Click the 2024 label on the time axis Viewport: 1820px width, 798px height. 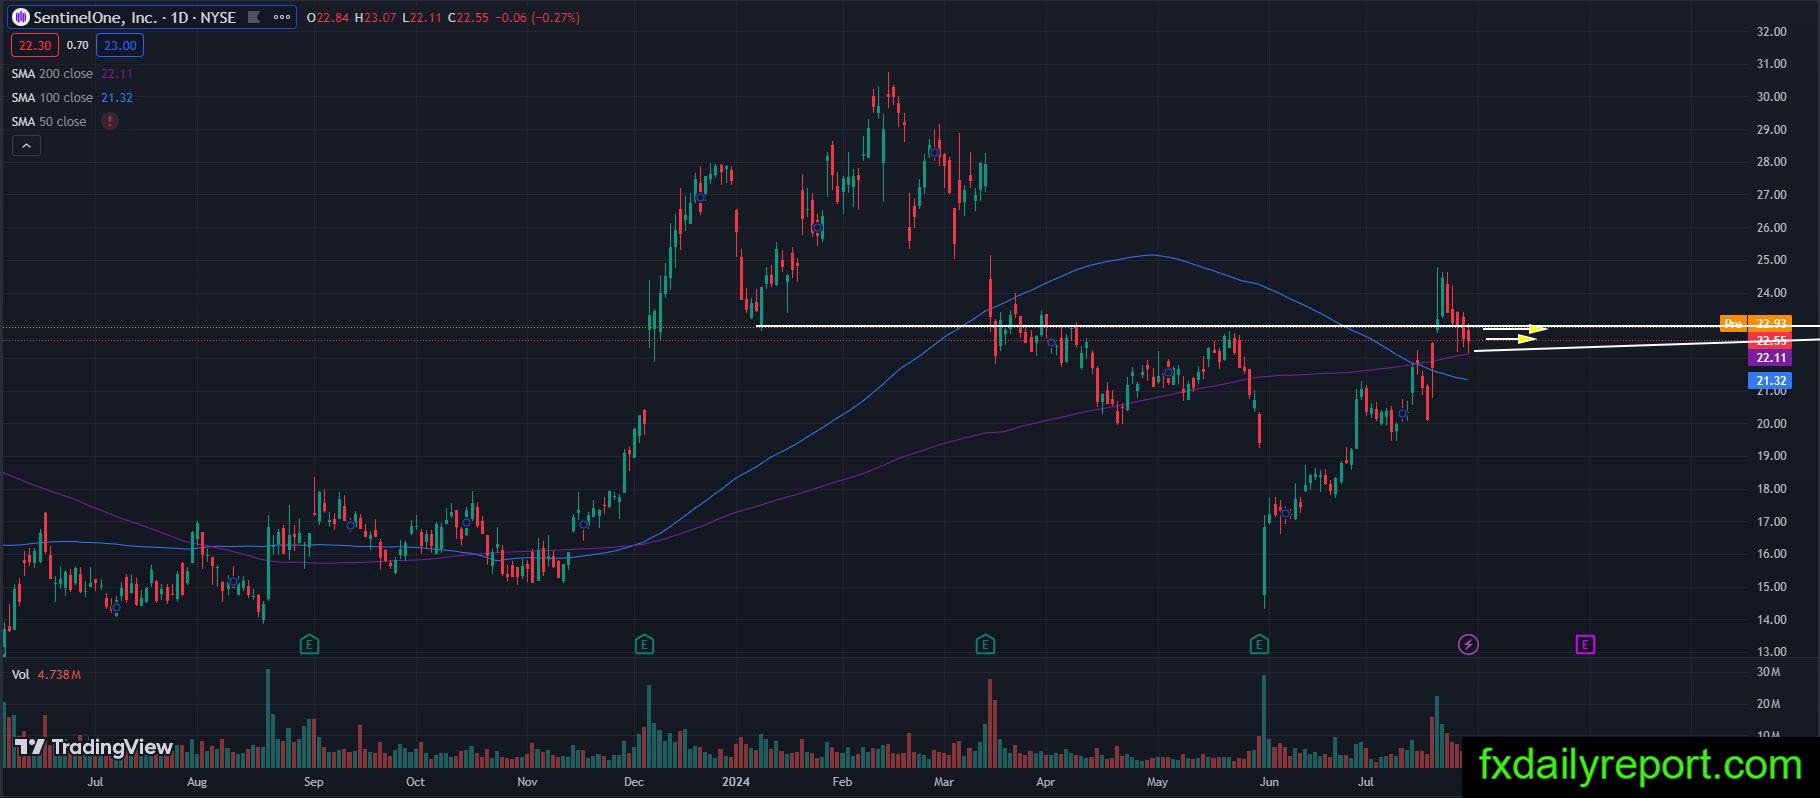[x=736, y=782]
